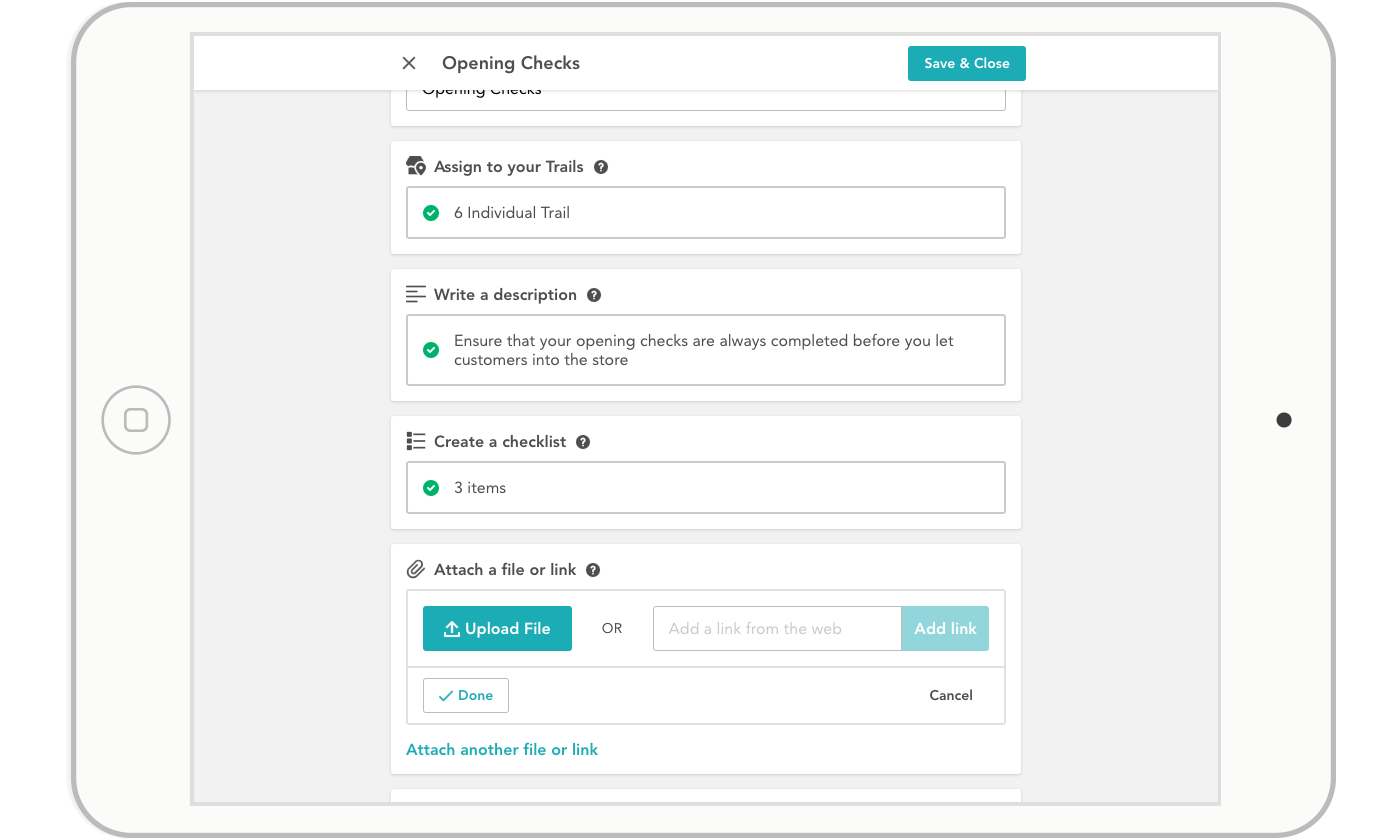
Task: Click the green check beside 6 Individual Trail
Action: 431,212
